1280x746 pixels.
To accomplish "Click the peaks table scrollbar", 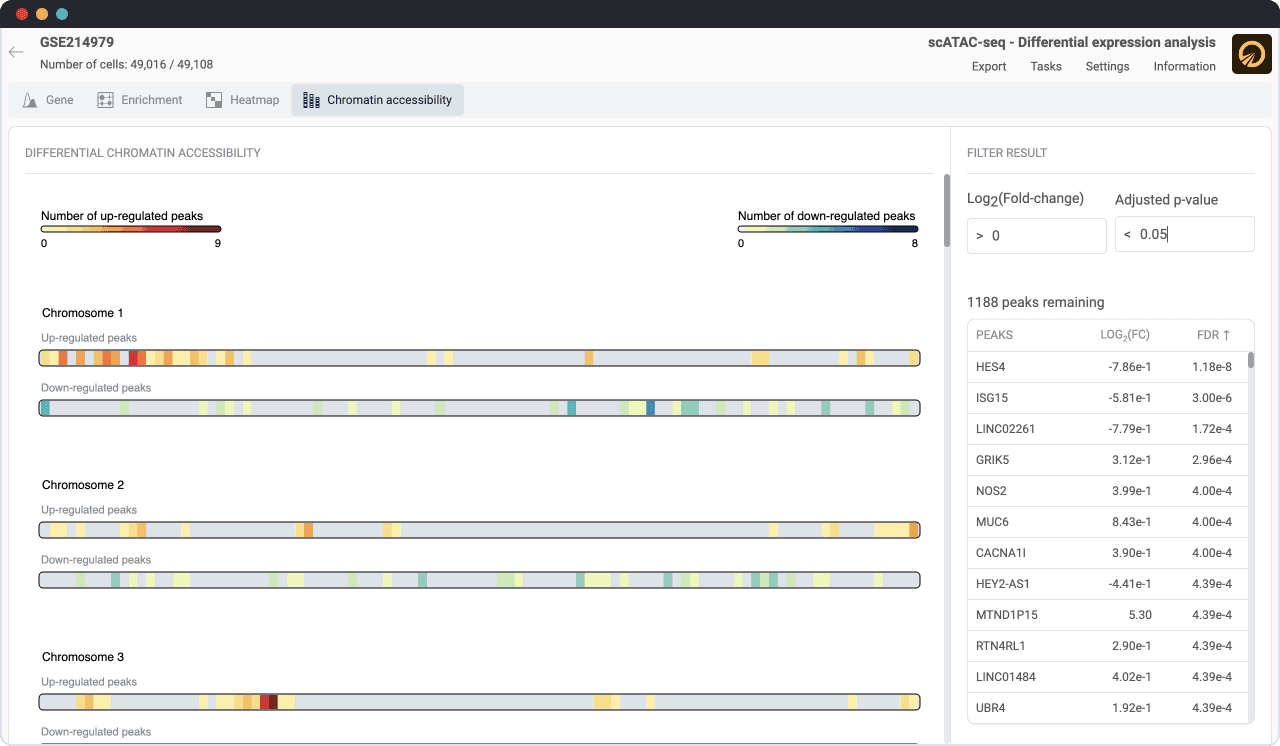I will tap(1250, 360).
